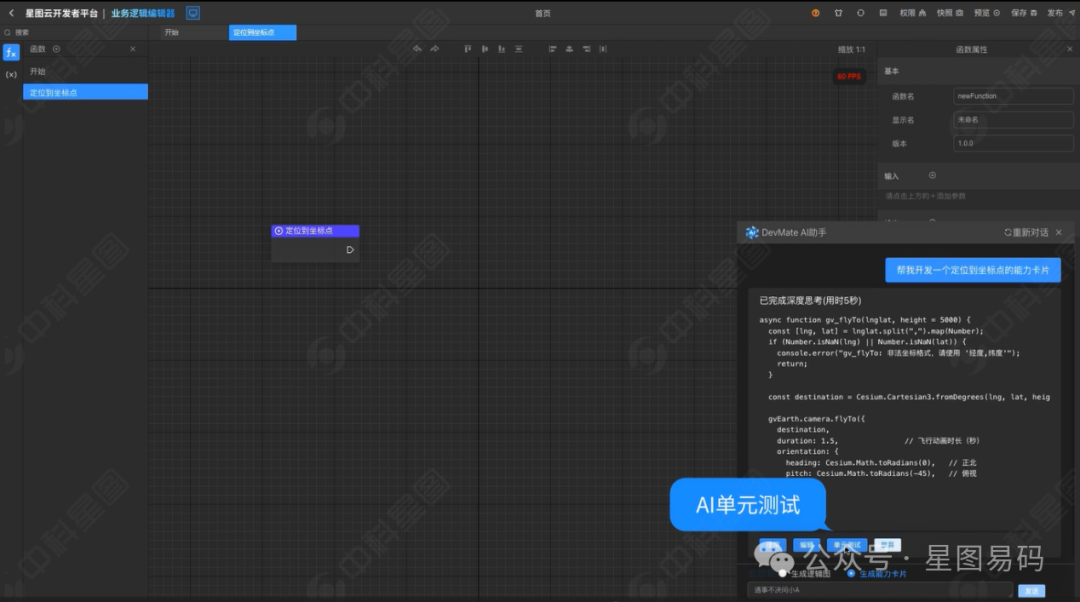This screenshot has height=602, width=1080.
Task: Switch to the 定位到坐标点 canvas tab
Action: [x=262, y=32]
